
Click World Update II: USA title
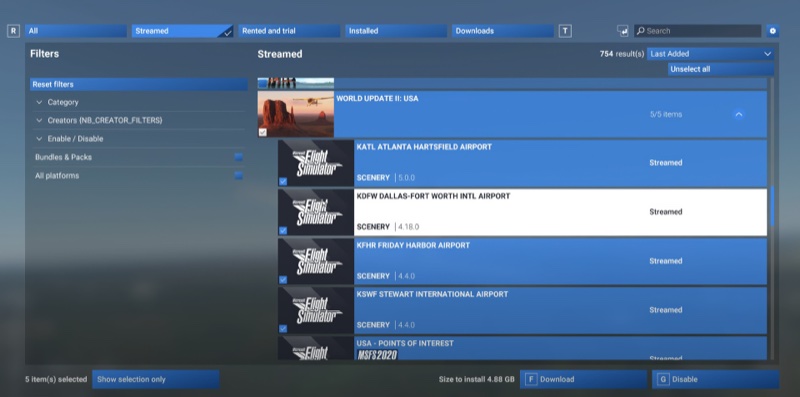click(377, 98)
